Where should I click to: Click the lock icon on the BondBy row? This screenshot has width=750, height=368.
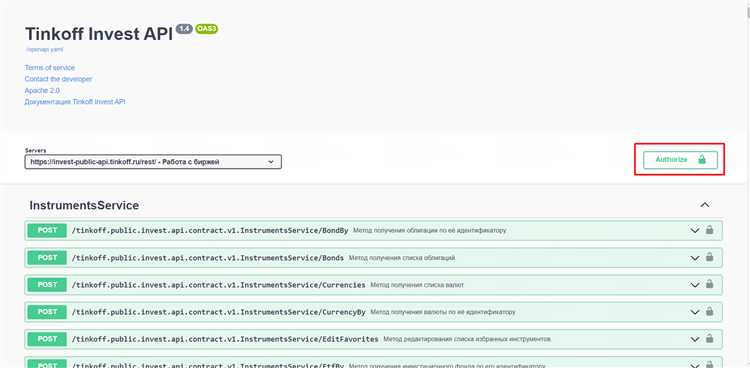click(x=709, y=230)
